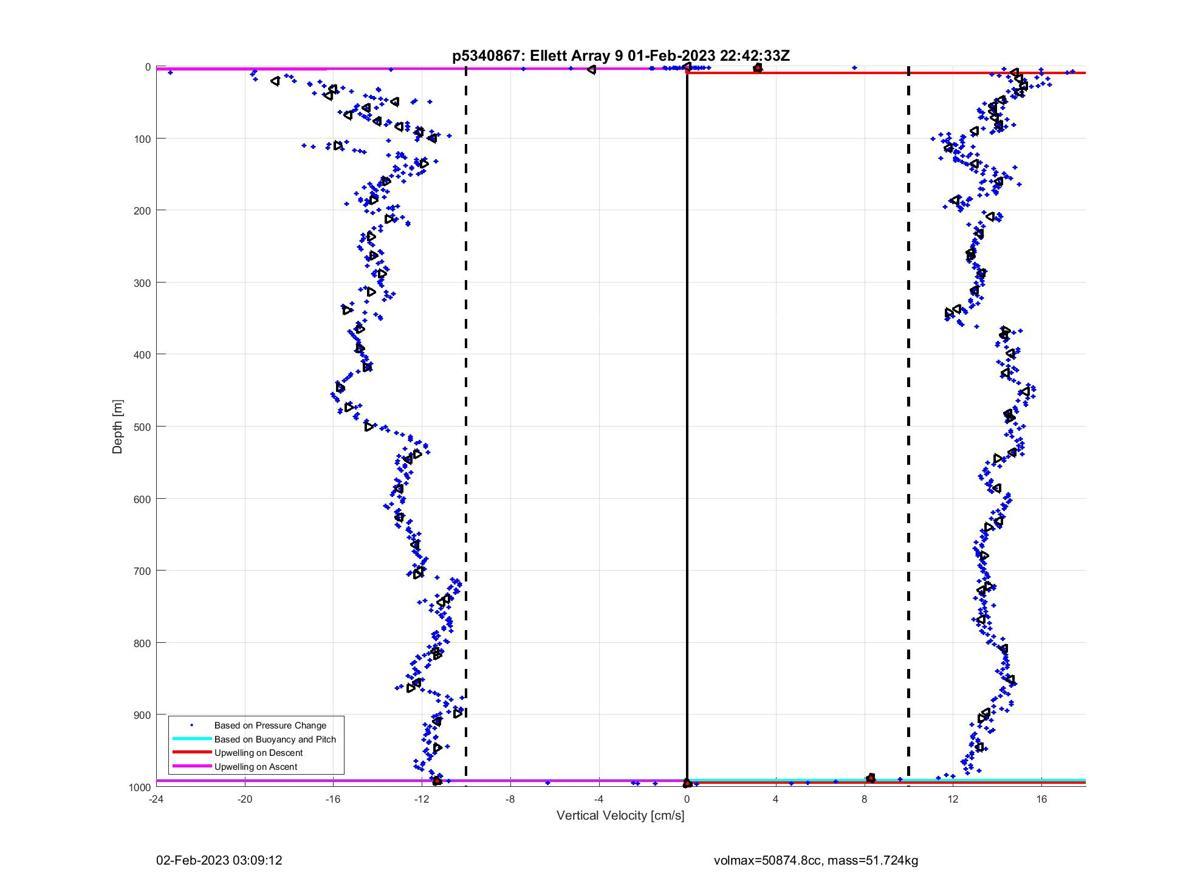Click the depth tick label '200'
This screenshot has width=1200, height=885.
142,211
